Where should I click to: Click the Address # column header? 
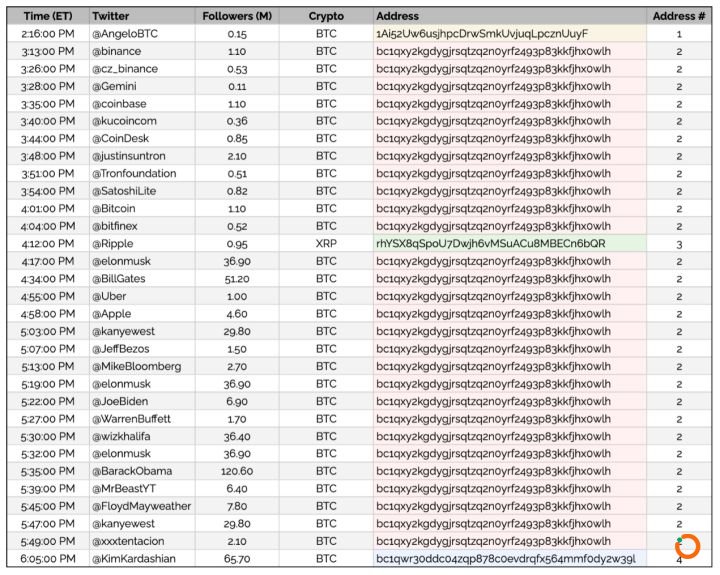[679, 16]
